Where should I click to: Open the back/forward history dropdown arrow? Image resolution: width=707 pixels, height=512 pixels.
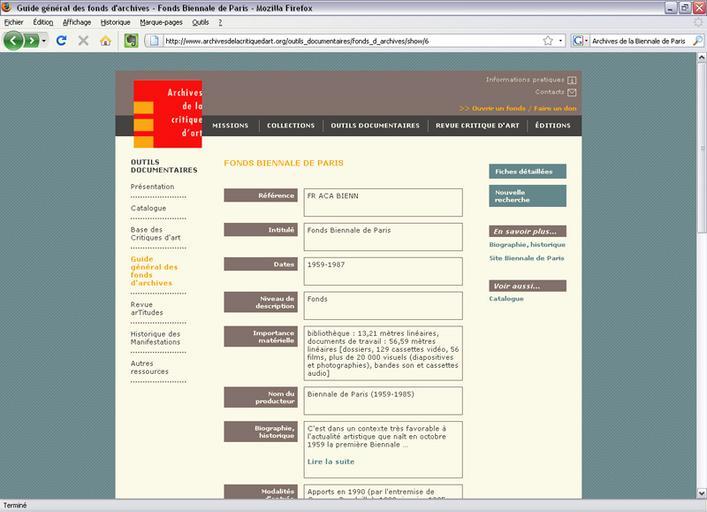[45, 41]
